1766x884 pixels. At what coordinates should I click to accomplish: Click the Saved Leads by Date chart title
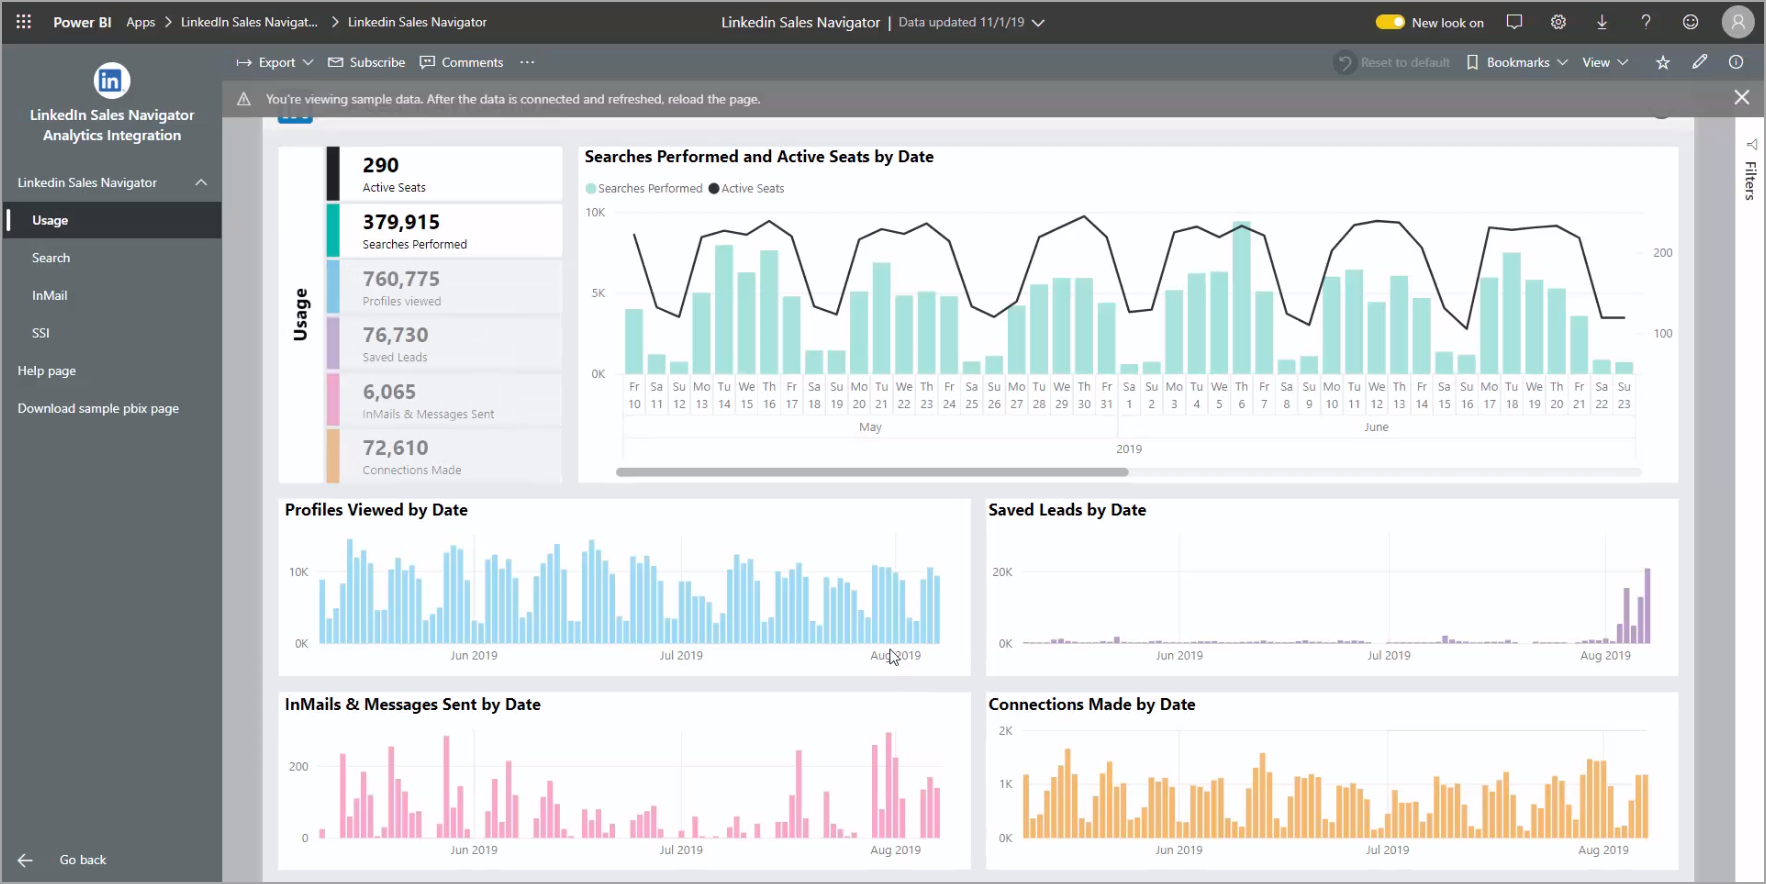pyautogui.click(x=1067, y=510)
